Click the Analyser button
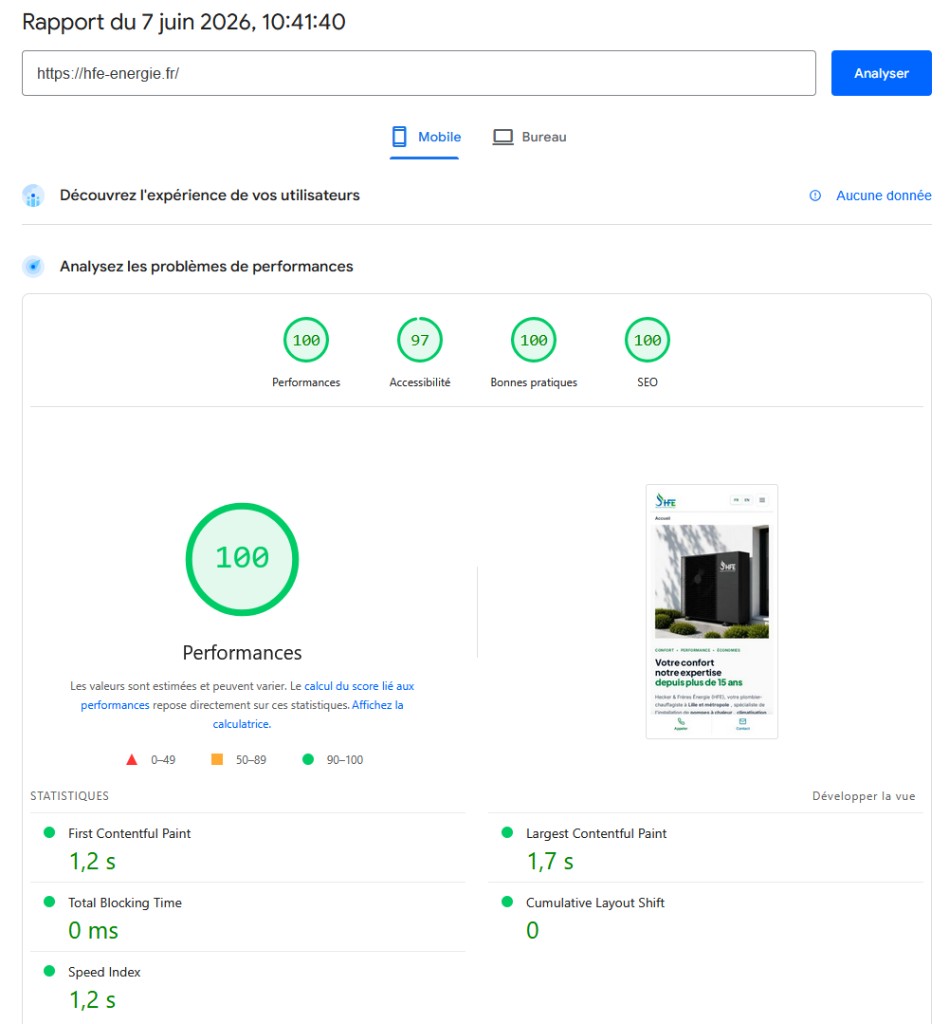 click(x=880, y=73)
